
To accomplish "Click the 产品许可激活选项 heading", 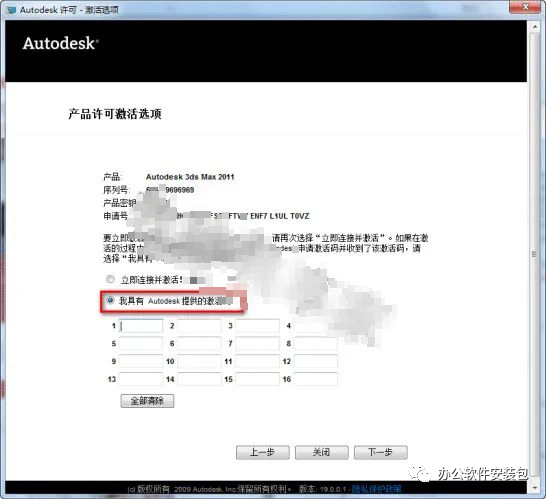I will click(115, 114).
